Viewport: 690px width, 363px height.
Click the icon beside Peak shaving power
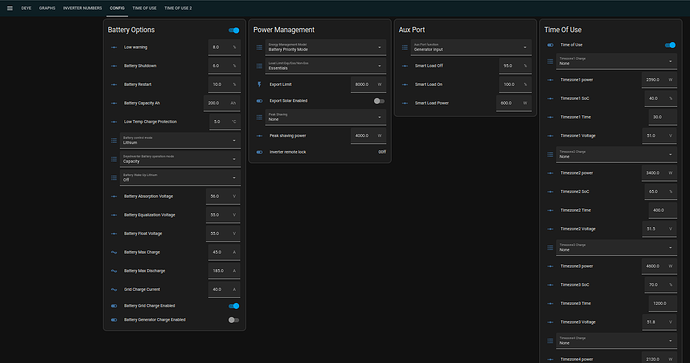pos(259,136)
